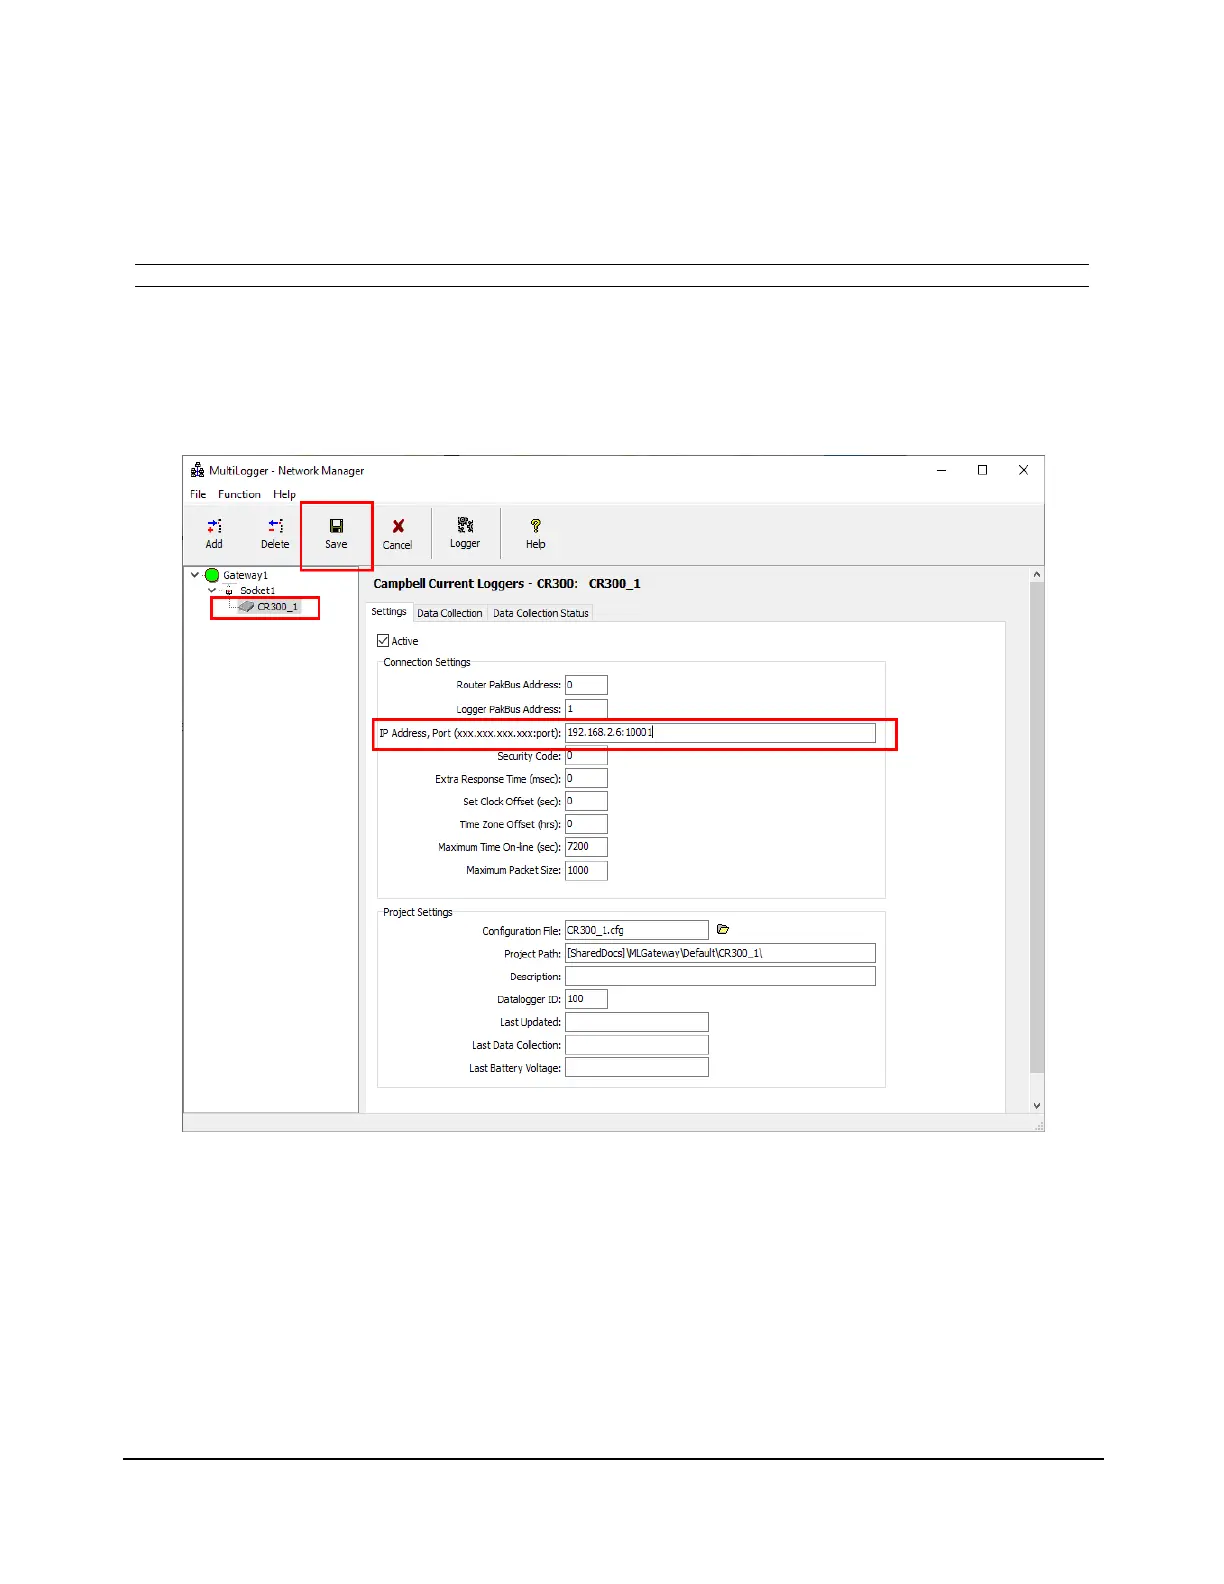Viewport: 1224px width, 1584px height.
Task: Collapse the Gateway1 tree node
Action: [195, 575]
